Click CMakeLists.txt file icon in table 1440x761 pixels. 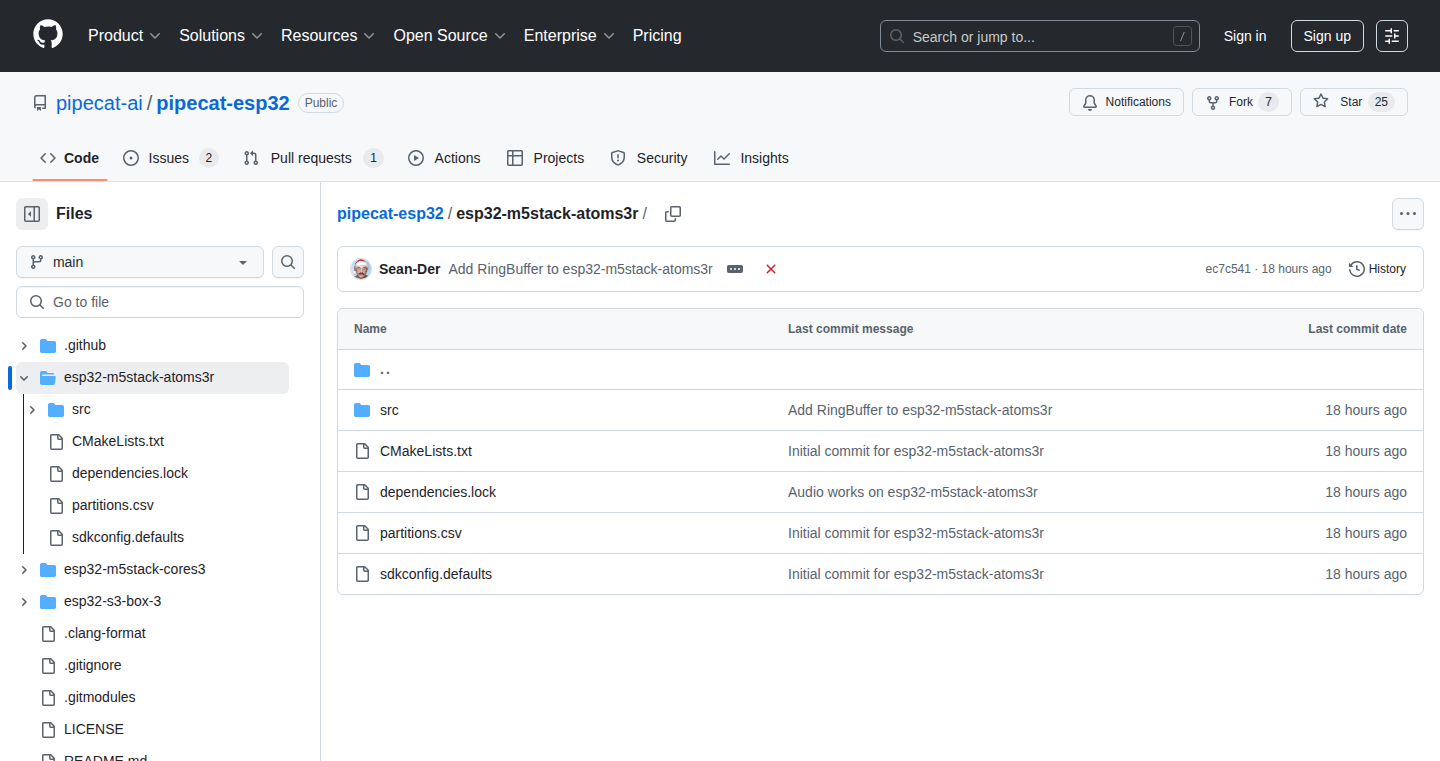coord(362,451)
